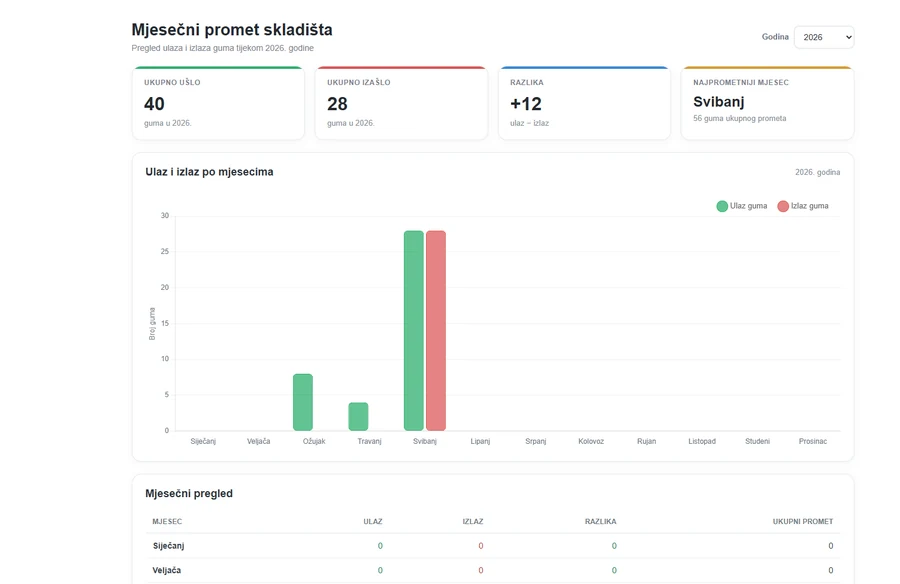Click the MJESEC column header

pos(167,521)
